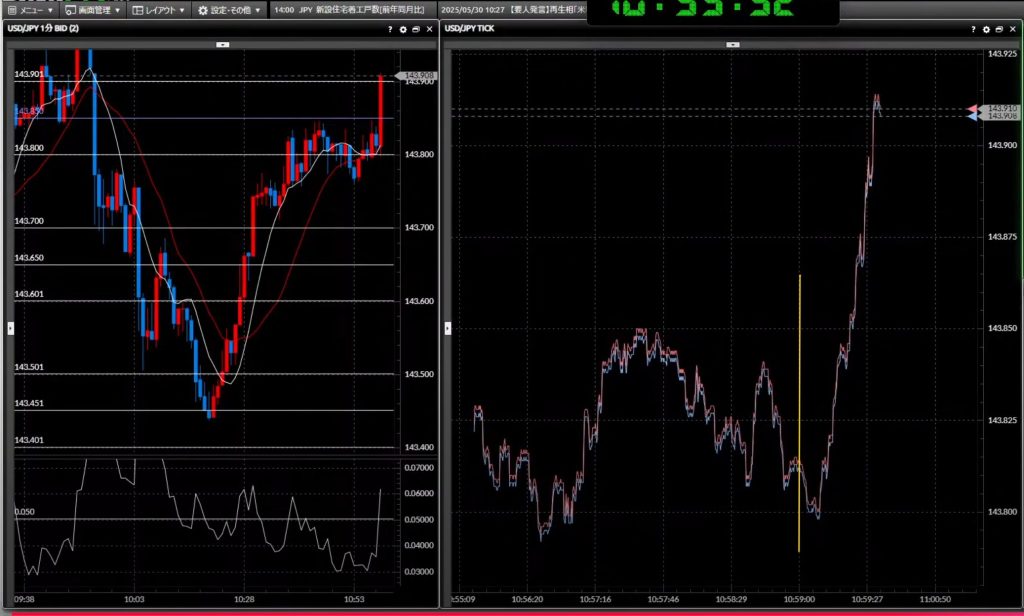Screen dimensions: 1024x616
Task: Open gear settings of USD/JPY 1分 BID chart
Action: click(403, 29)
